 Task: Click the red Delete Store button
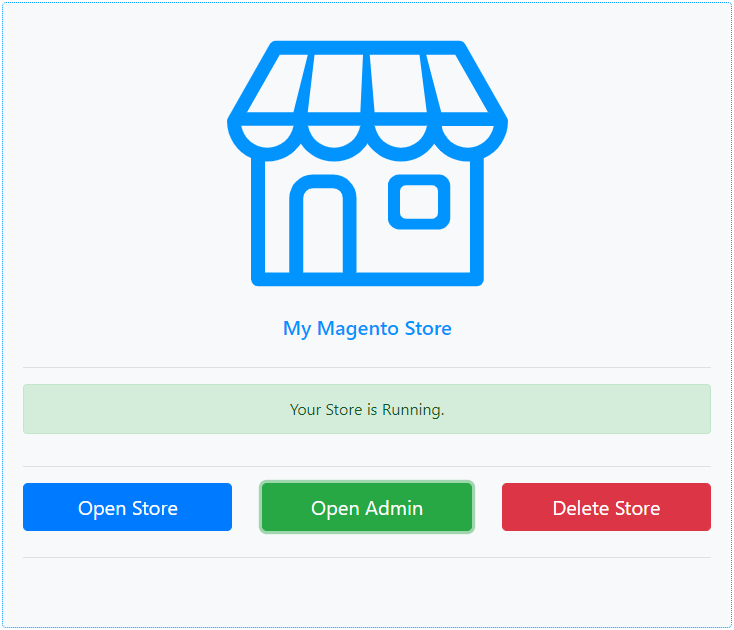[x=606, y=507]
